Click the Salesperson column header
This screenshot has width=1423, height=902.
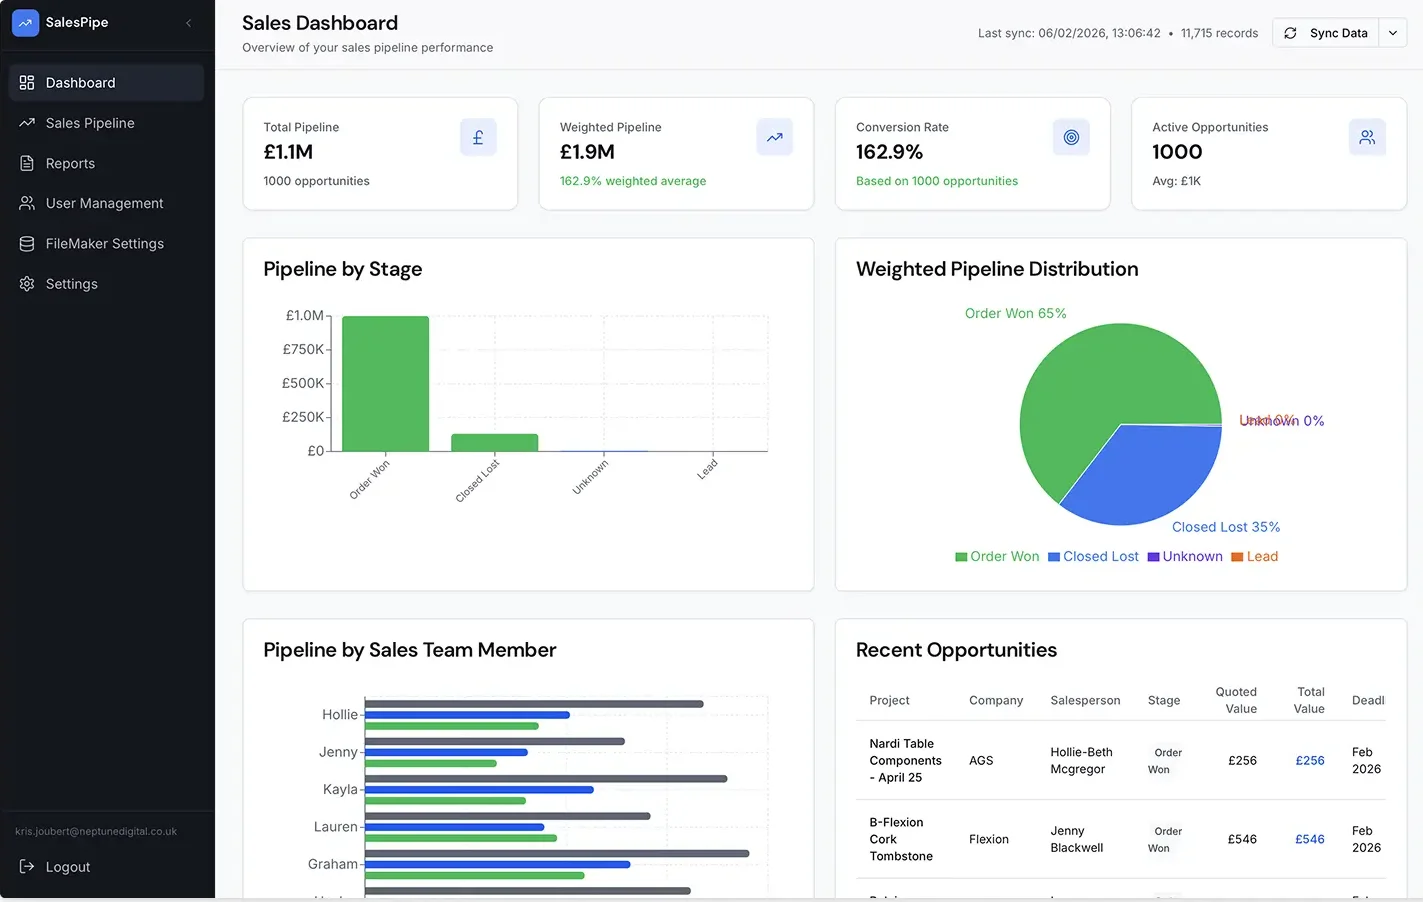point(1085,701)
